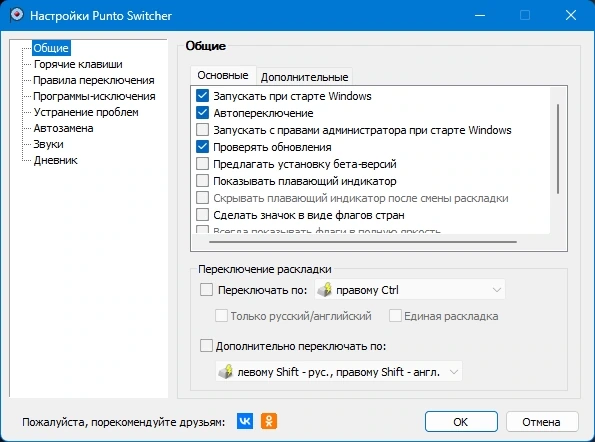595x442 pixels.
Task: Click the vertical scrollbar of options list
Action: click(x=558, y=149)
